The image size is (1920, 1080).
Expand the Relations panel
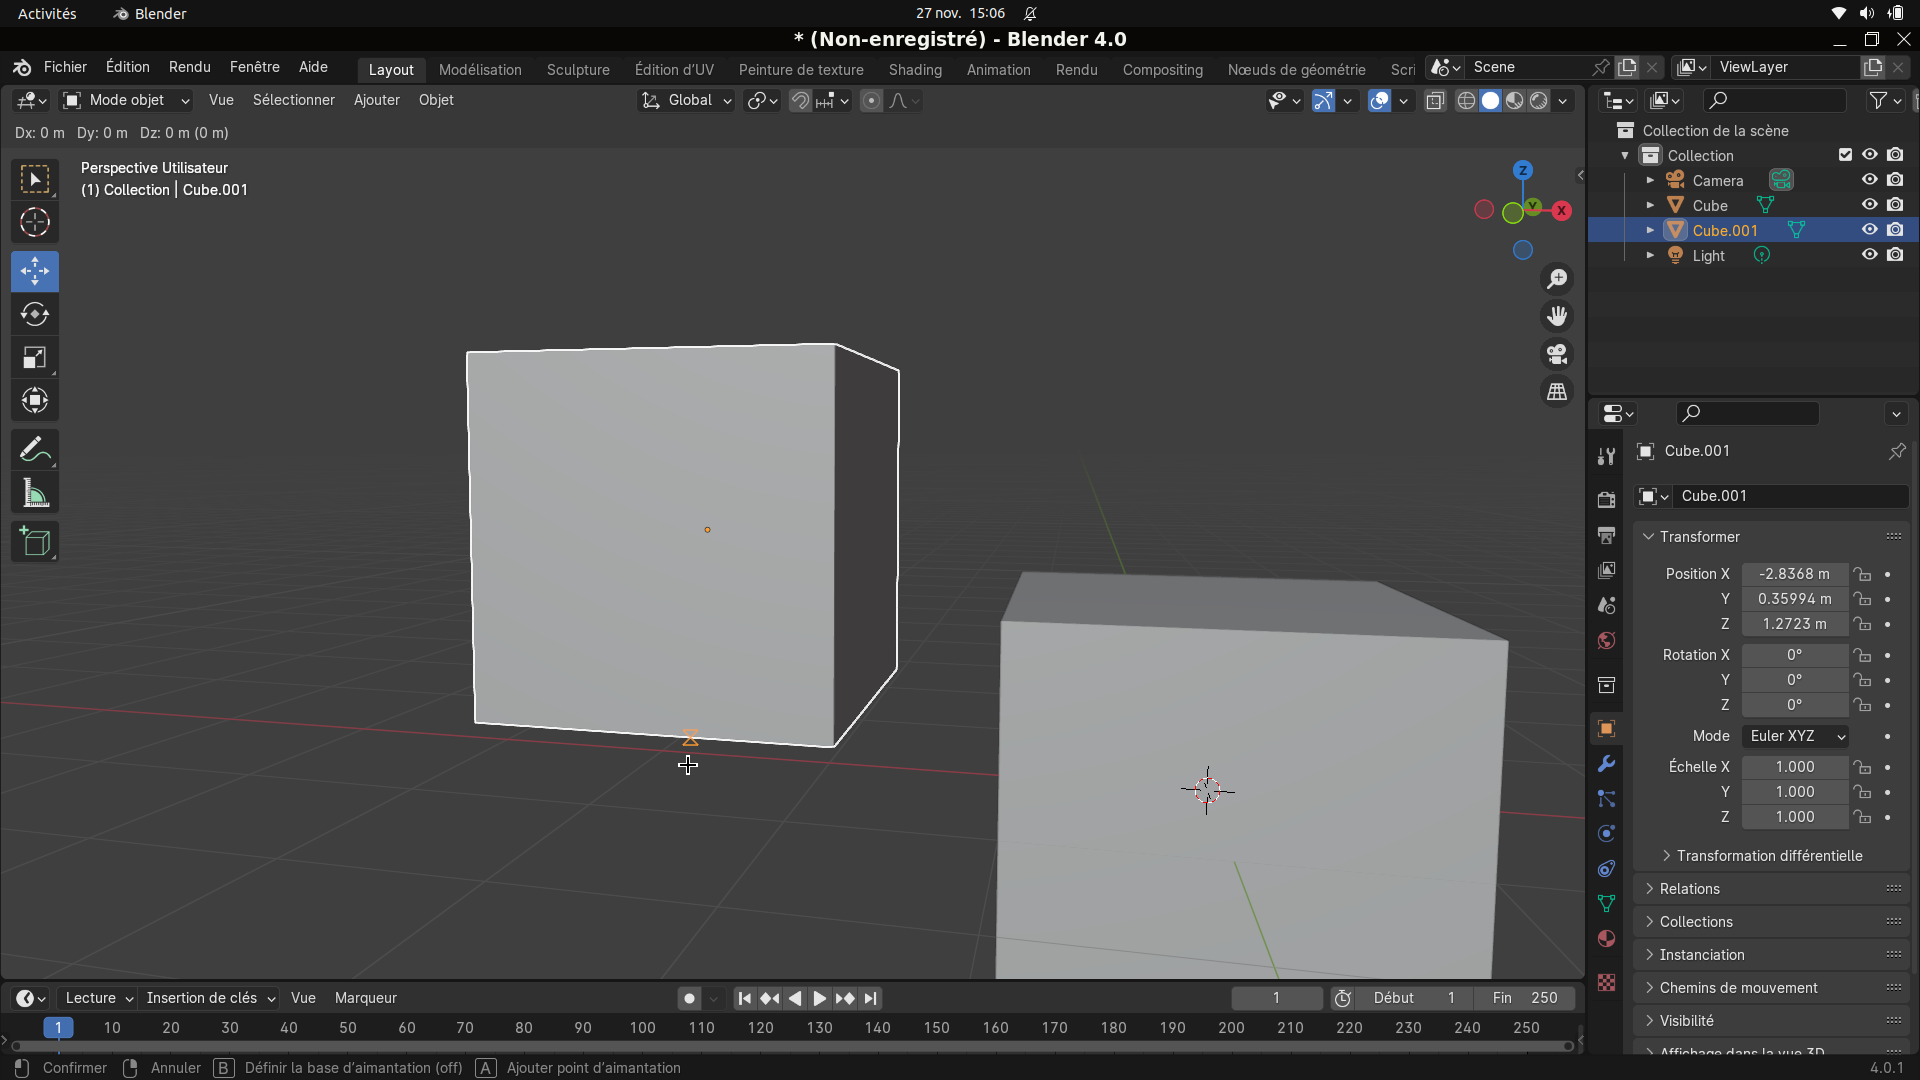pyautogui.click(x=1689, y=889)
